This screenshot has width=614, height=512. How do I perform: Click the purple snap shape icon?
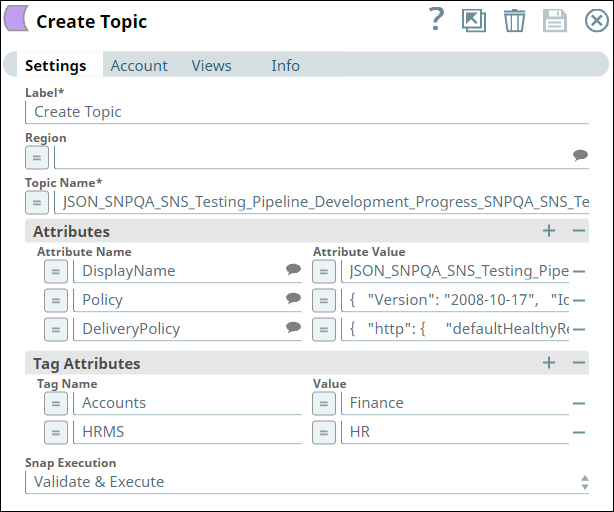[16, 18]
